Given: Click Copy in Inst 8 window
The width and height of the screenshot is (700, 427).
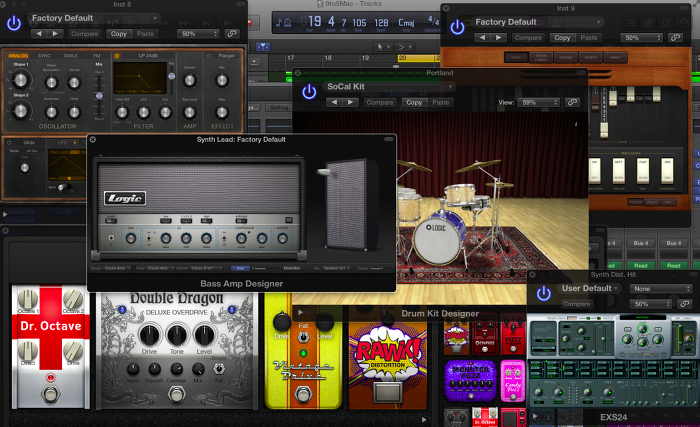Looking at the screenshot, I should point(119,34).
